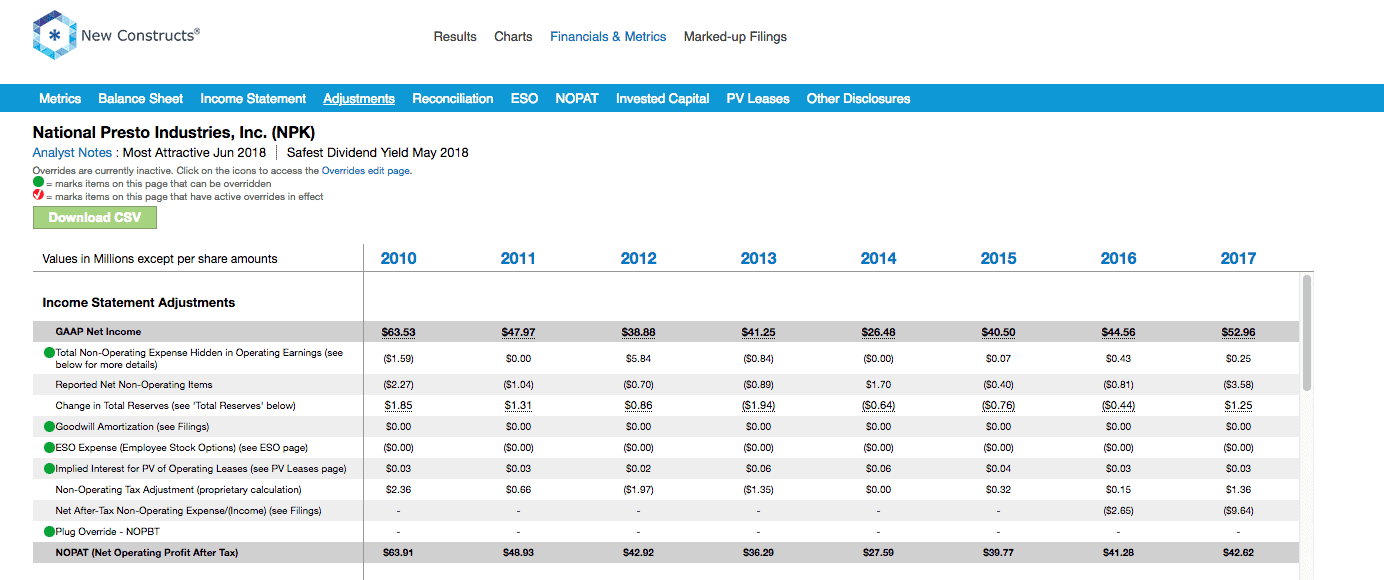The image size is (1384, 580).
Task: Click the 2010 year column header
Action: 398,258
